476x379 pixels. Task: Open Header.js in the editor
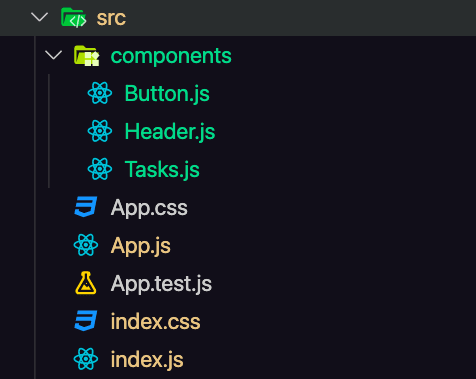point(170,132)
